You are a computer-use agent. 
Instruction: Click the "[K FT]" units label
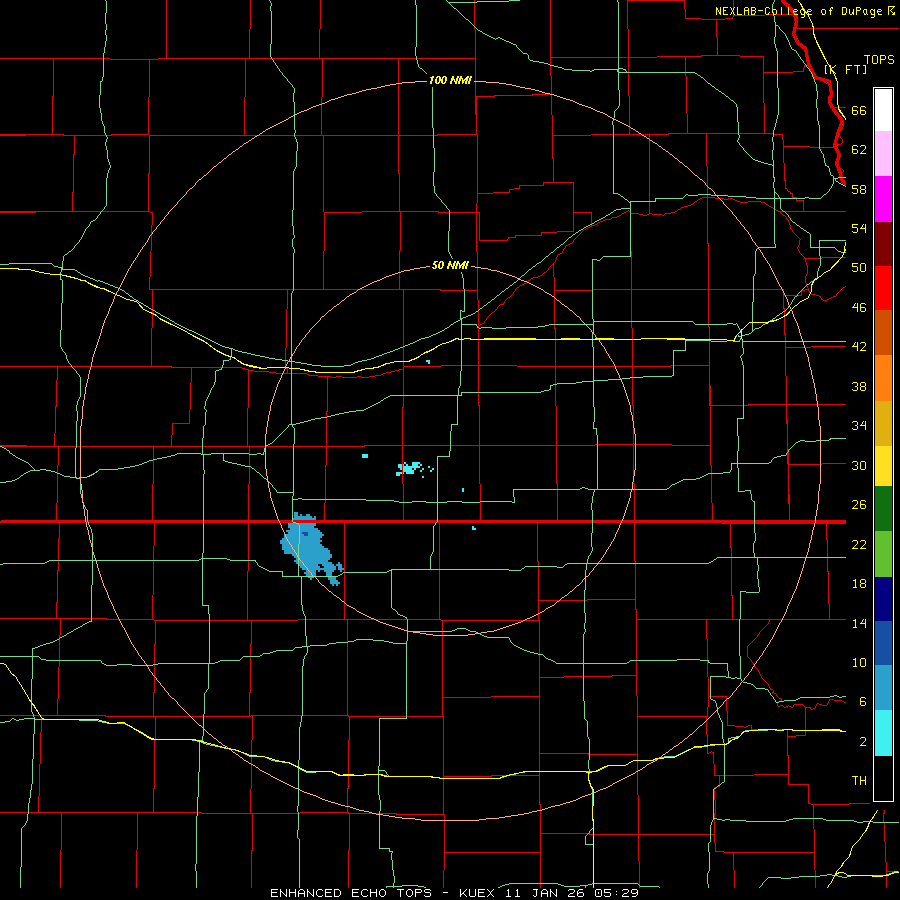coord(845,69)
